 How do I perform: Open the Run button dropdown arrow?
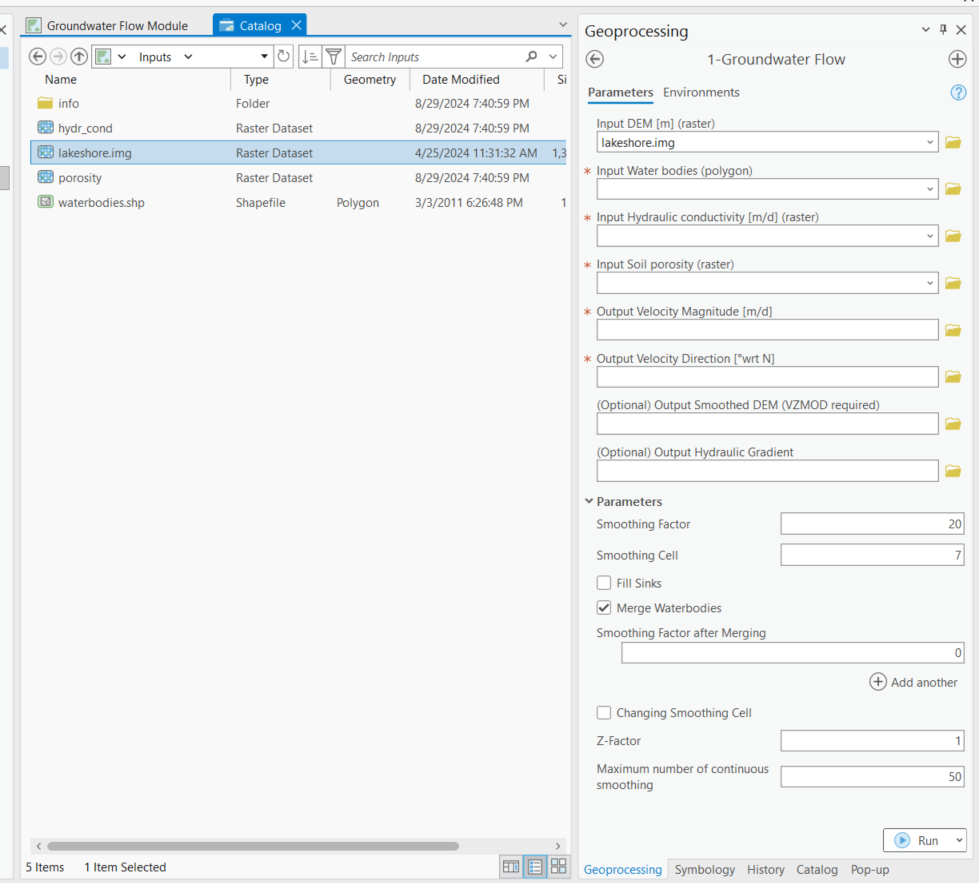click(x=958, y=841)
